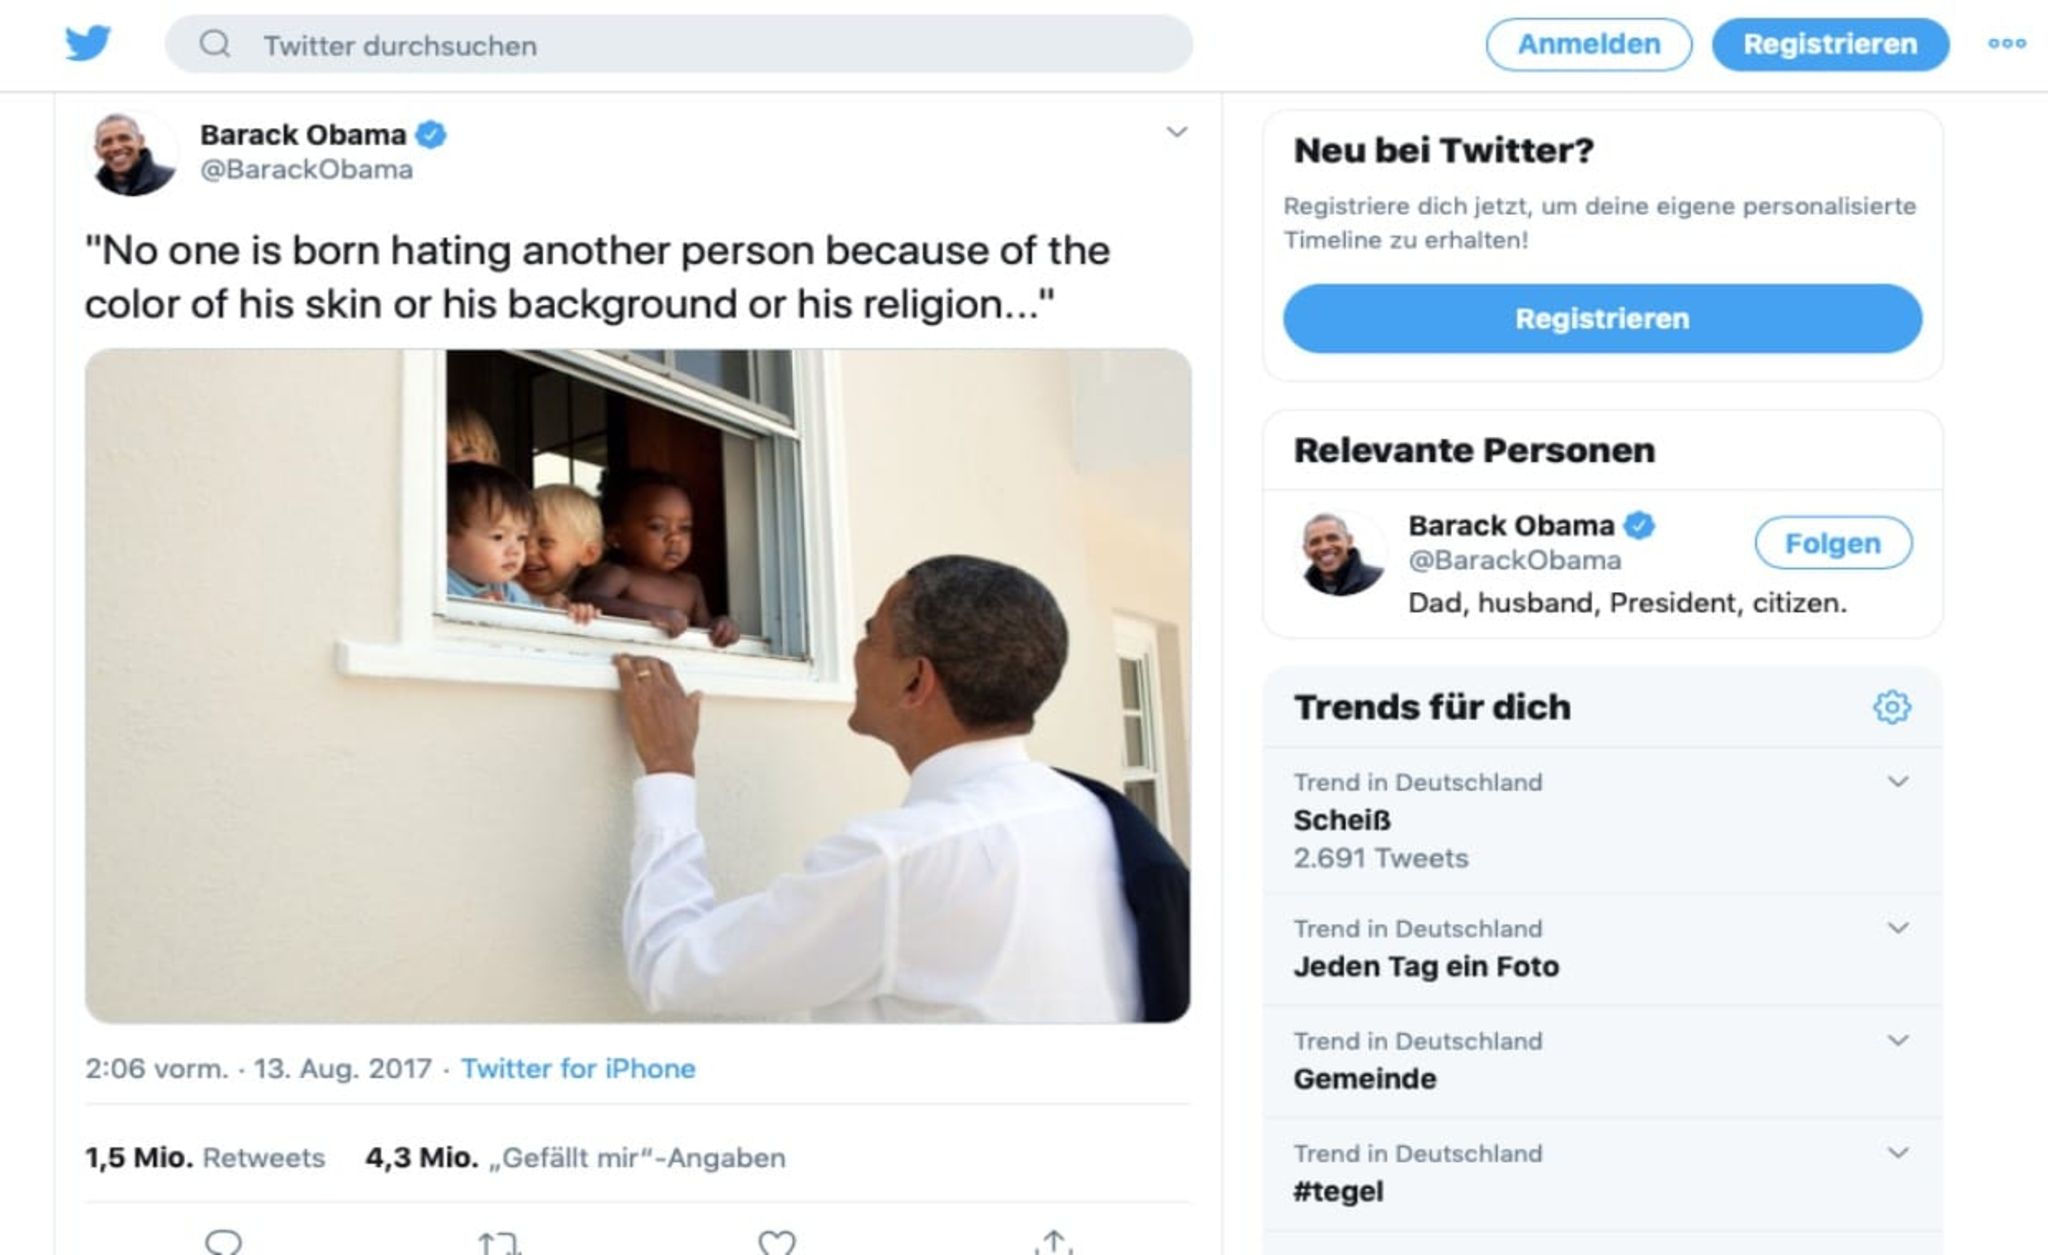2048x1255 pixels.
Task: Open Trends settings gear
Action: pos(1891,707)
